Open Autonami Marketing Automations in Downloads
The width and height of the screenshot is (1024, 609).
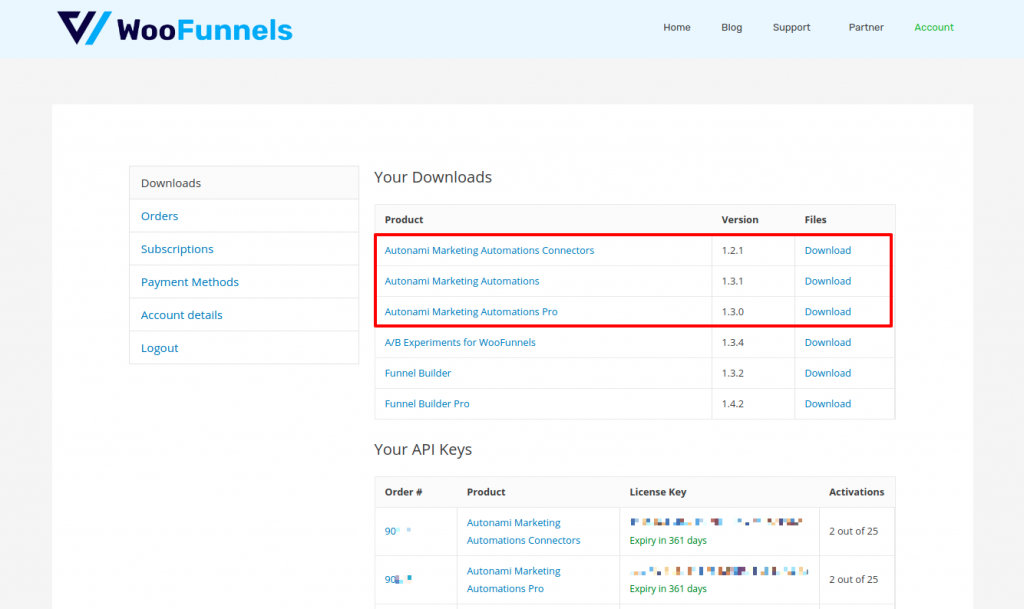(462, 281)
